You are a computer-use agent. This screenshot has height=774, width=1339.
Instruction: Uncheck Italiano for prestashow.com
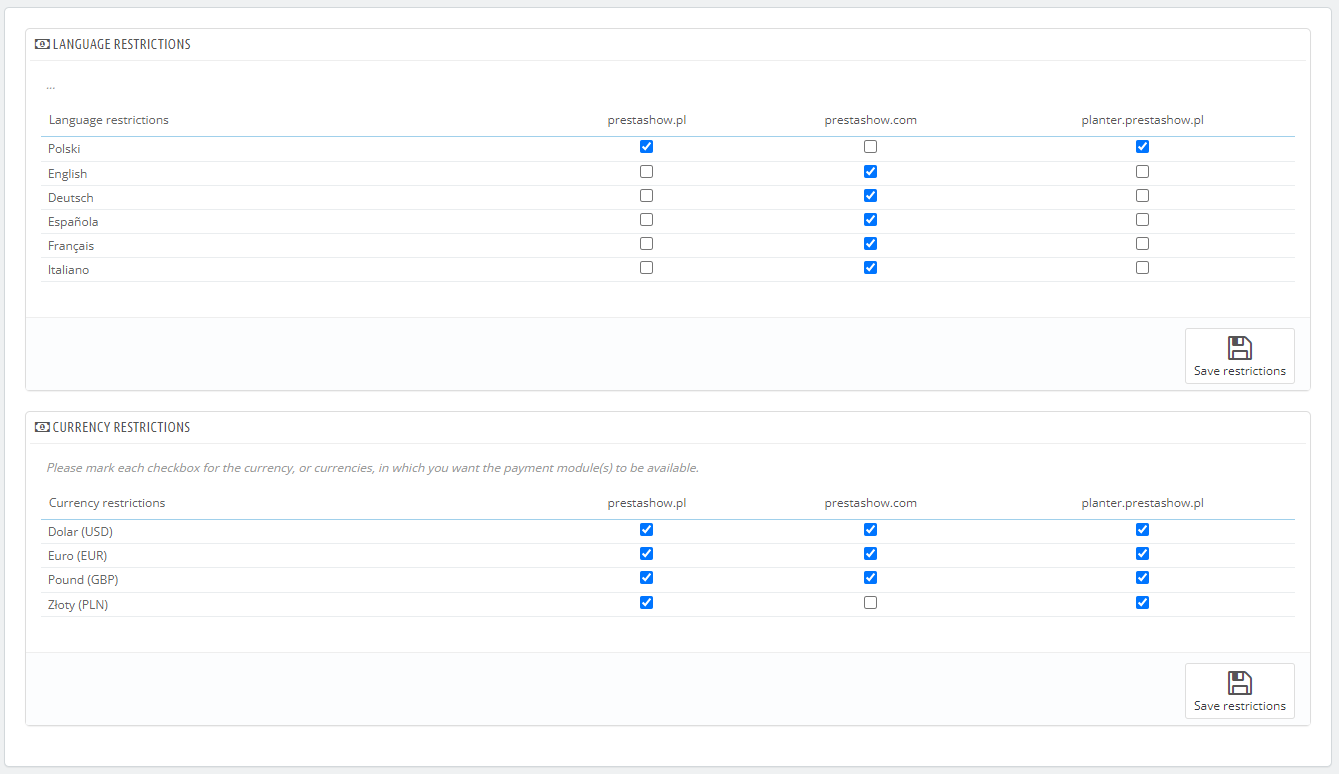870,268
